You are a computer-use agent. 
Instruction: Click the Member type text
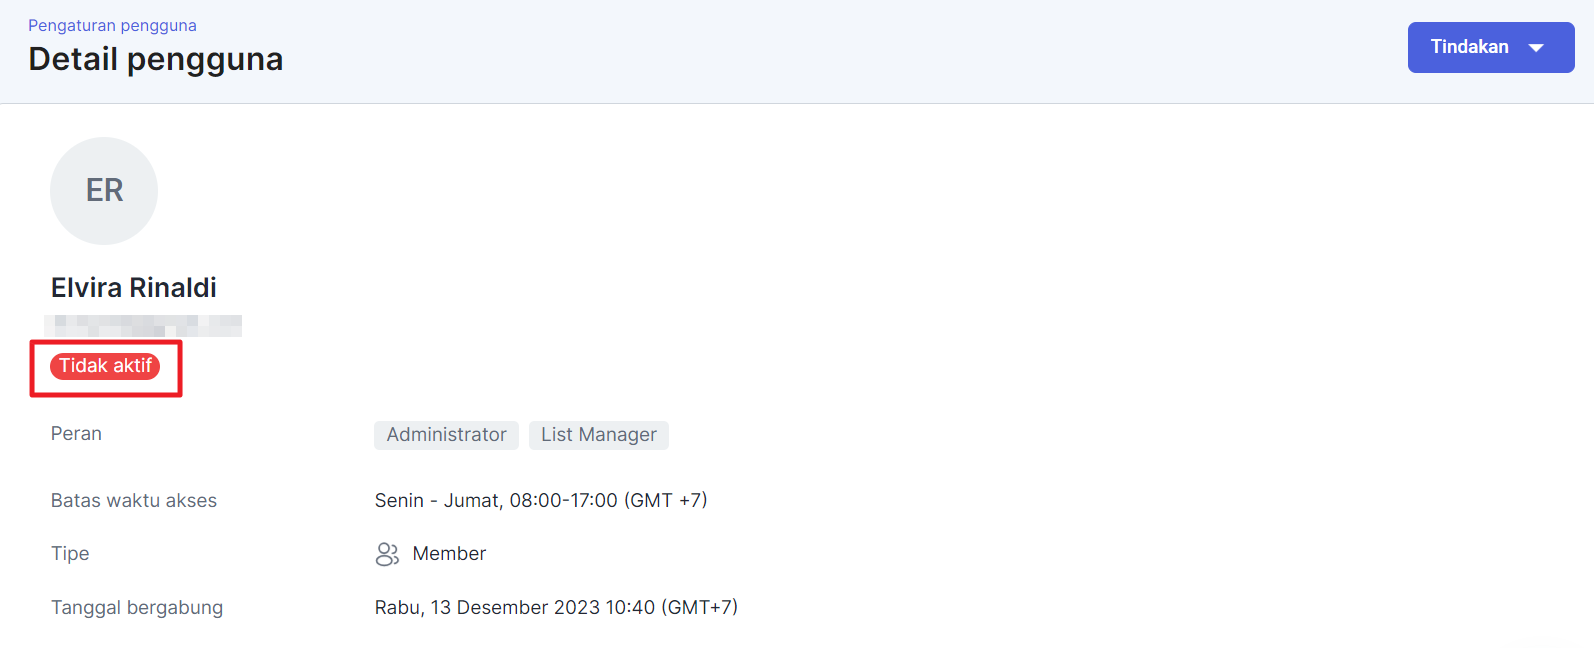coord(449,554)
